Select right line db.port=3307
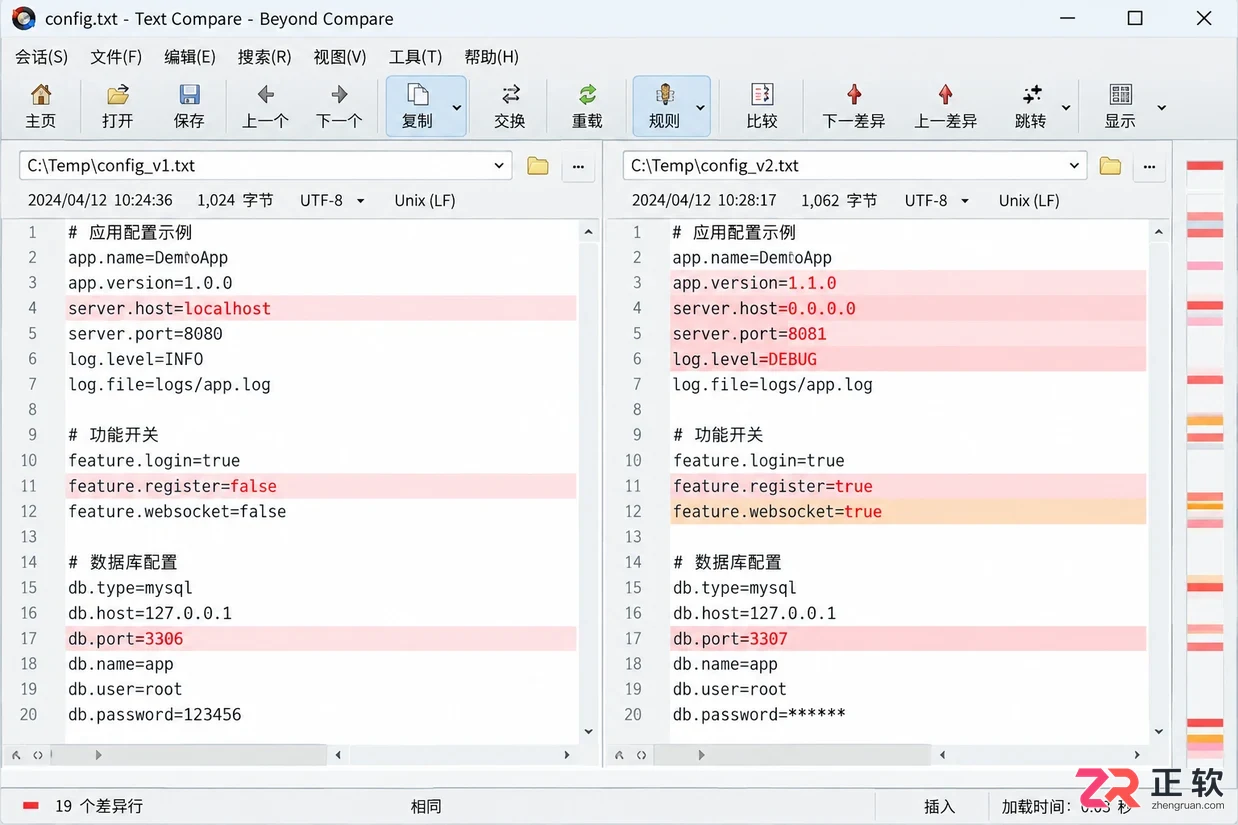 click(x=908, y=638)
